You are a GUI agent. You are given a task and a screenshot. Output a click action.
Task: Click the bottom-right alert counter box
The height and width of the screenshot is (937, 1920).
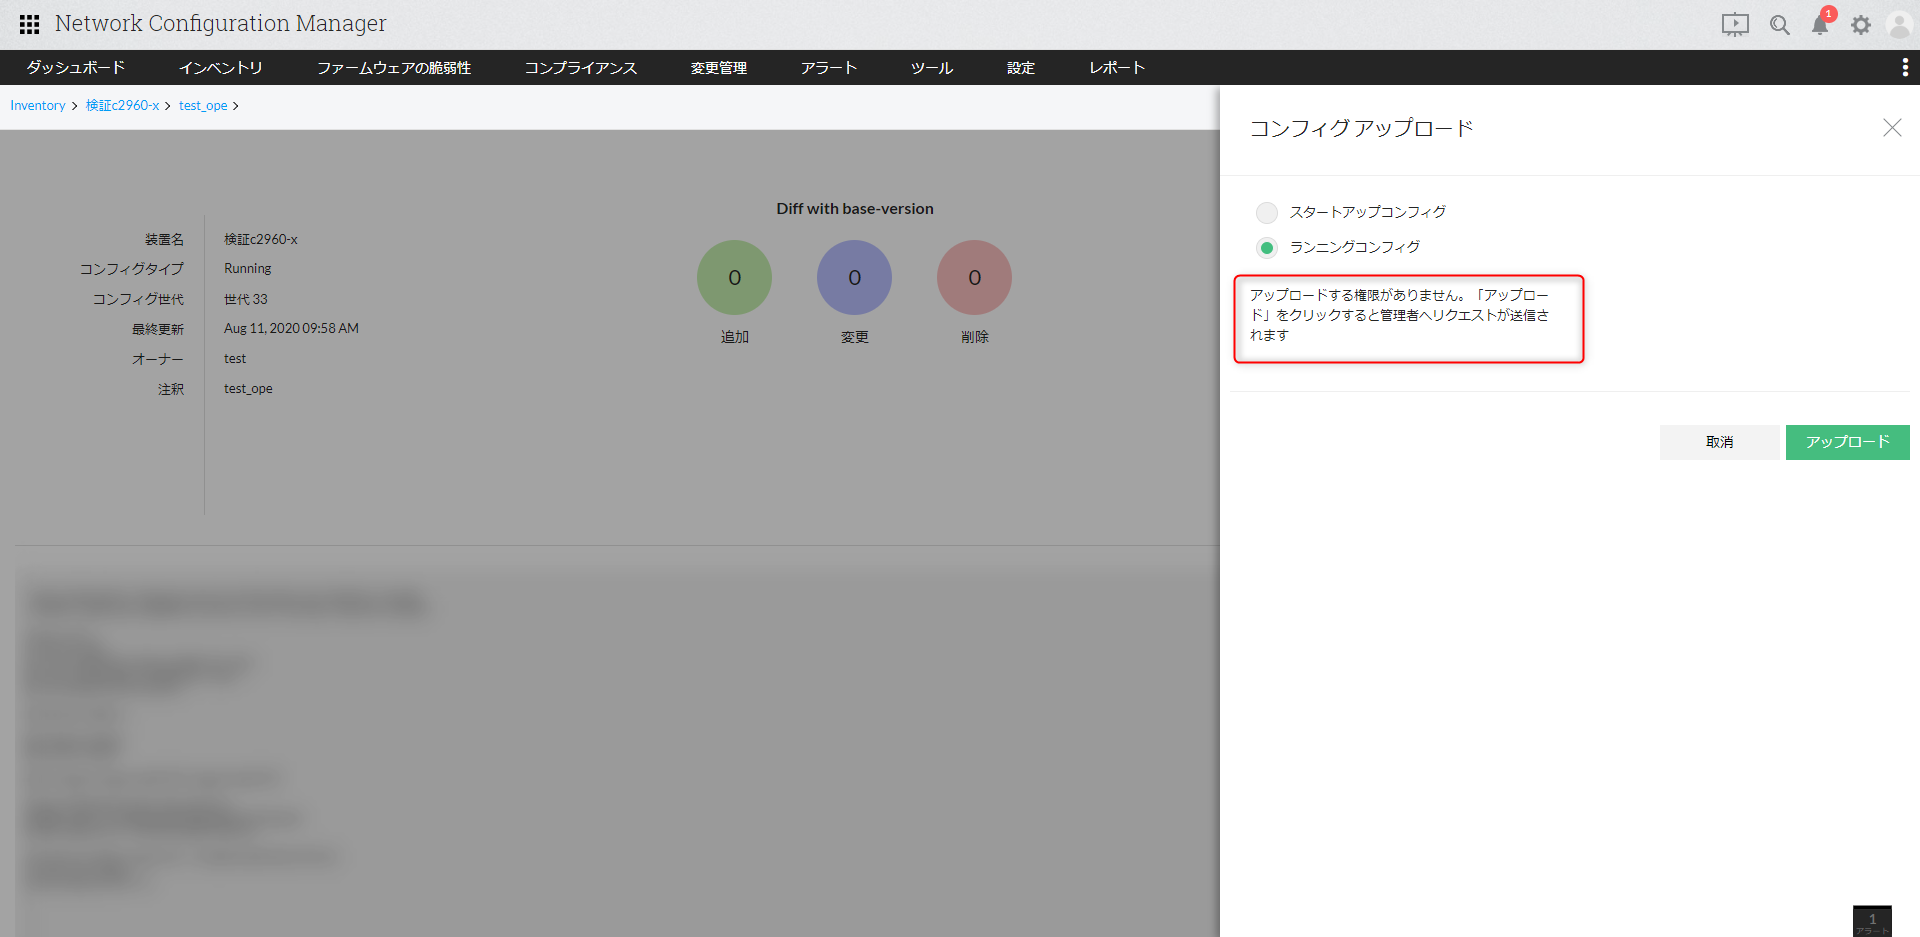click(1872, 921)
